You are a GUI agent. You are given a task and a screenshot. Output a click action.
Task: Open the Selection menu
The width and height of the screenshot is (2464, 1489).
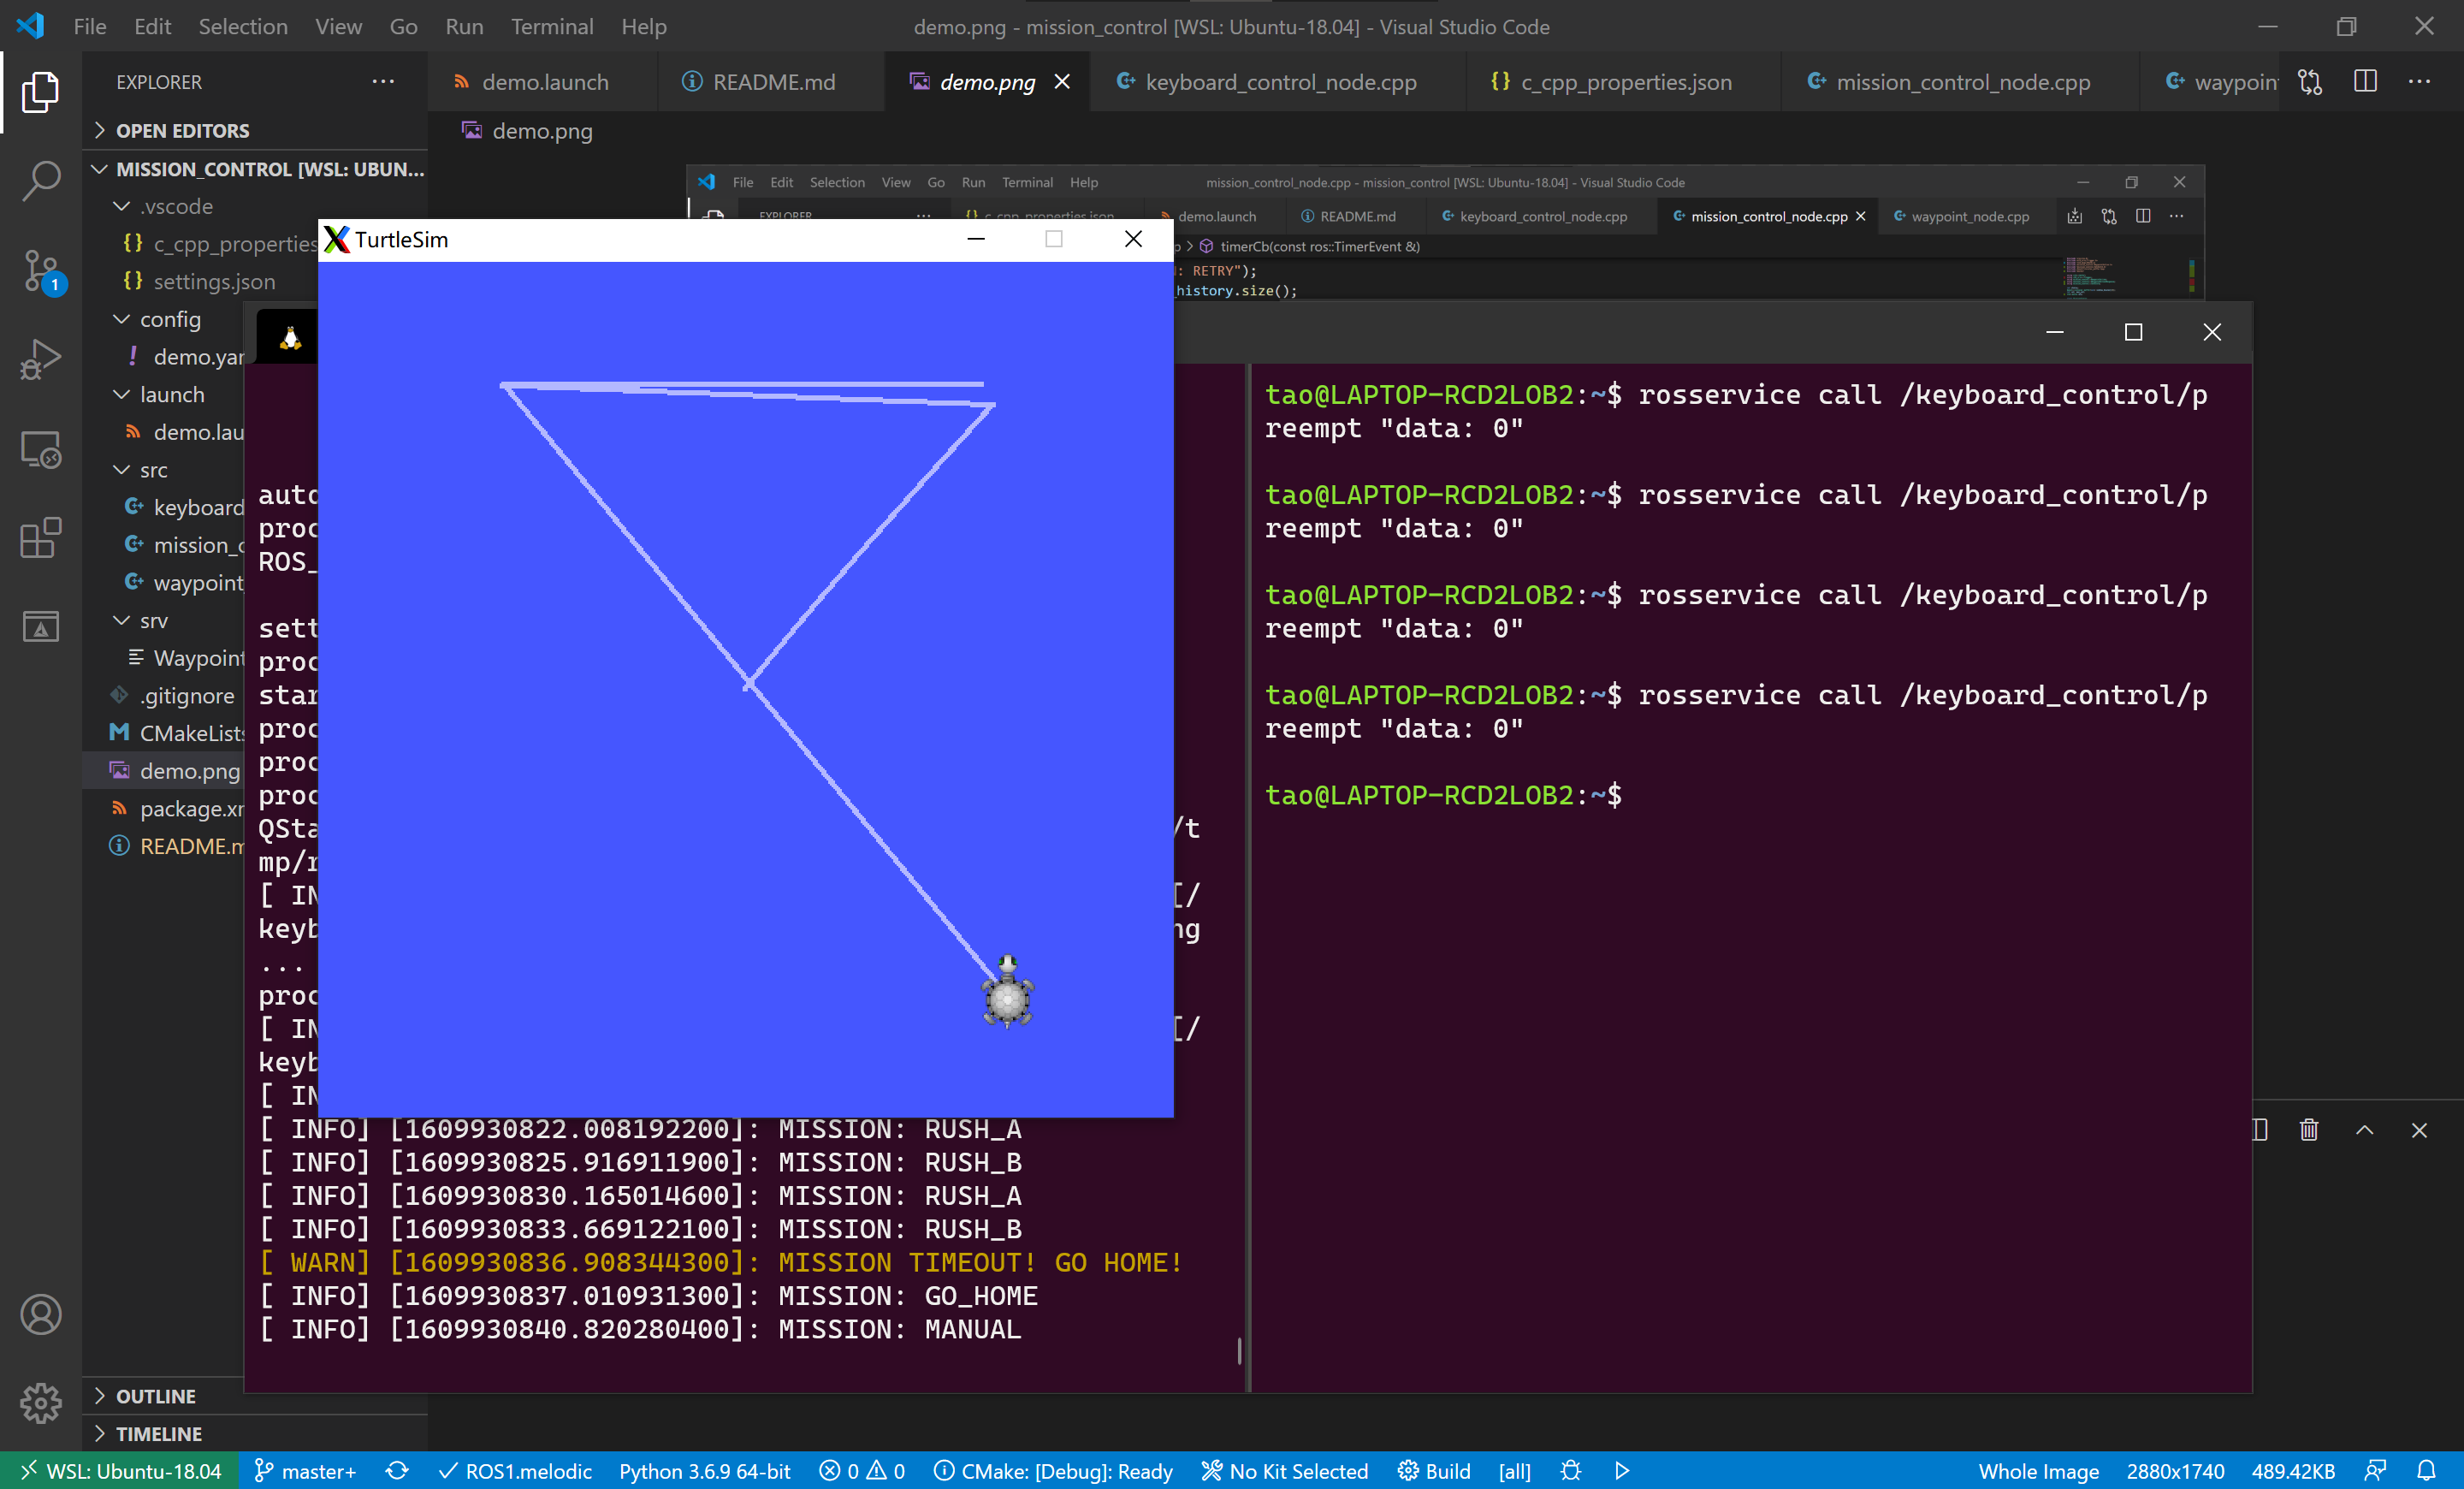coord(243,26)
